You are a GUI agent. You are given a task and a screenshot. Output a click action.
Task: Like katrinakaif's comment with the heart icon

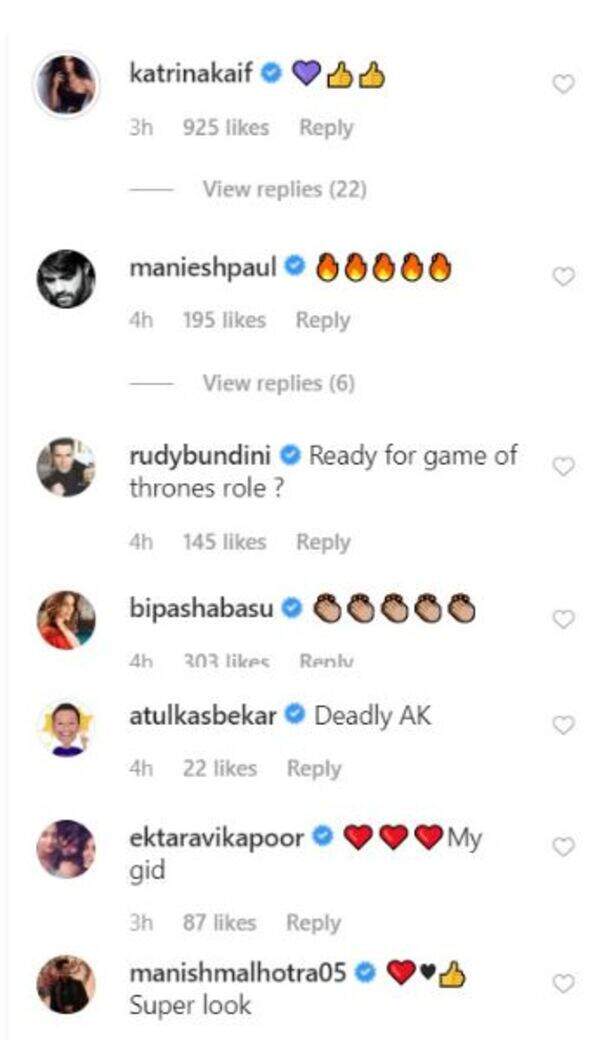click(564, 84)
